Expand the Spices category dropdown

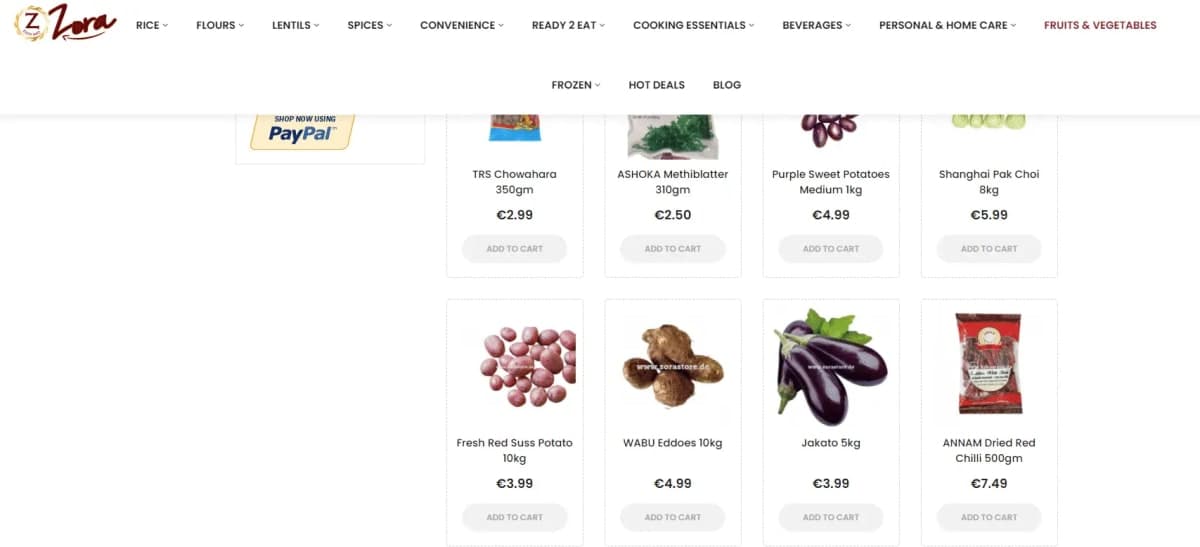pyautogui.click(x=370, y=25)
